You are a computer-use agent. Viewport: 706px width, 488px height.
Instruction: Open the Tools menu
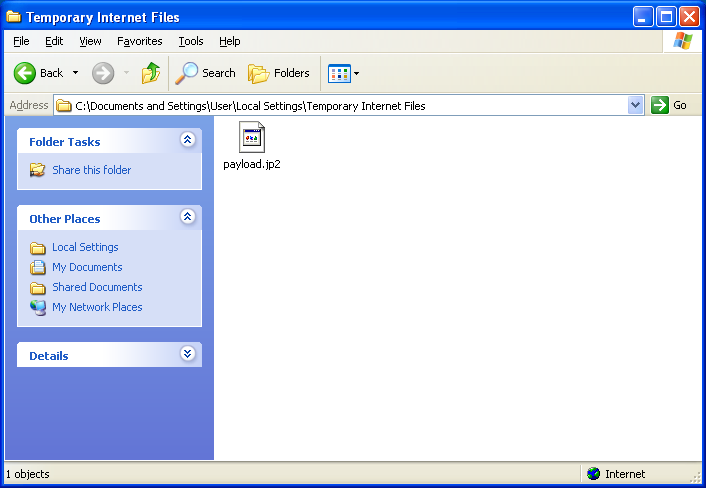click(x=190, y=41)
